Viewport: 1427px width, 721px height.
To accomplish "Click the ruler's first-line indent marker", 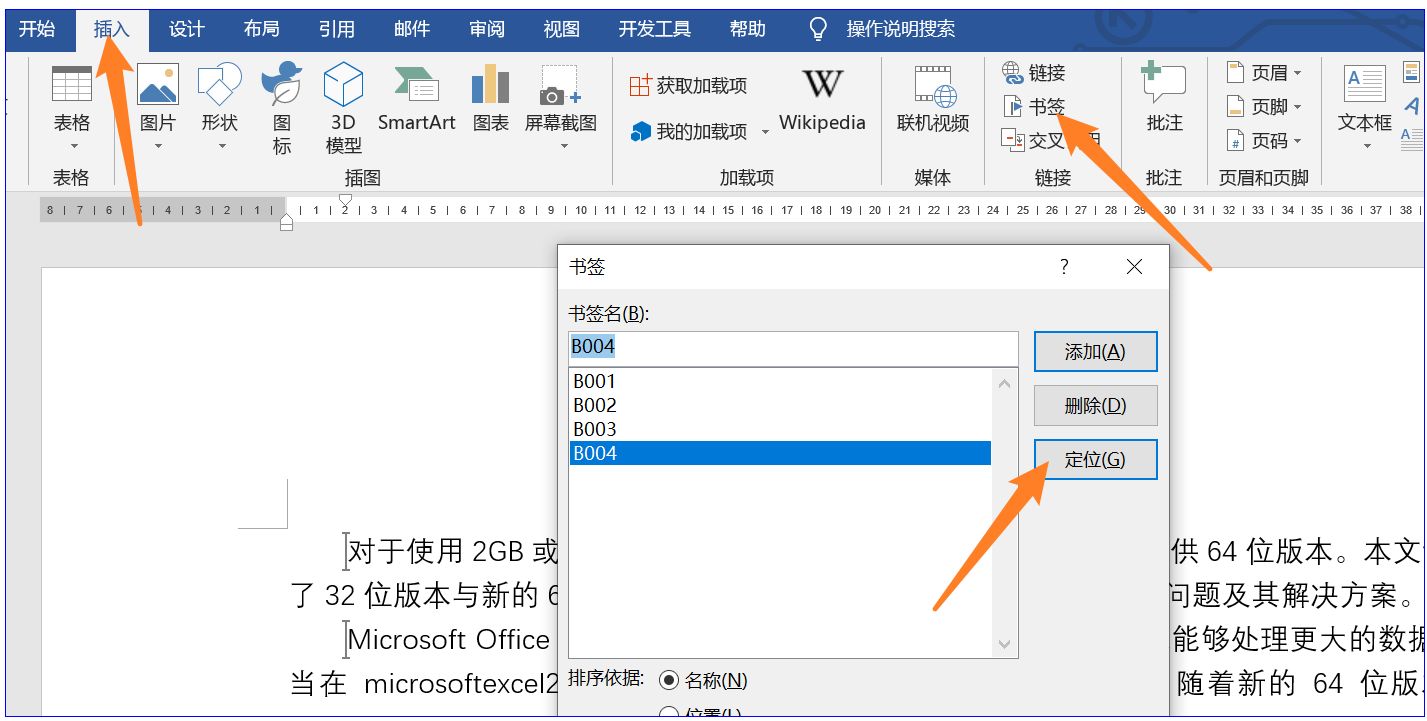I will coord(345,199).
